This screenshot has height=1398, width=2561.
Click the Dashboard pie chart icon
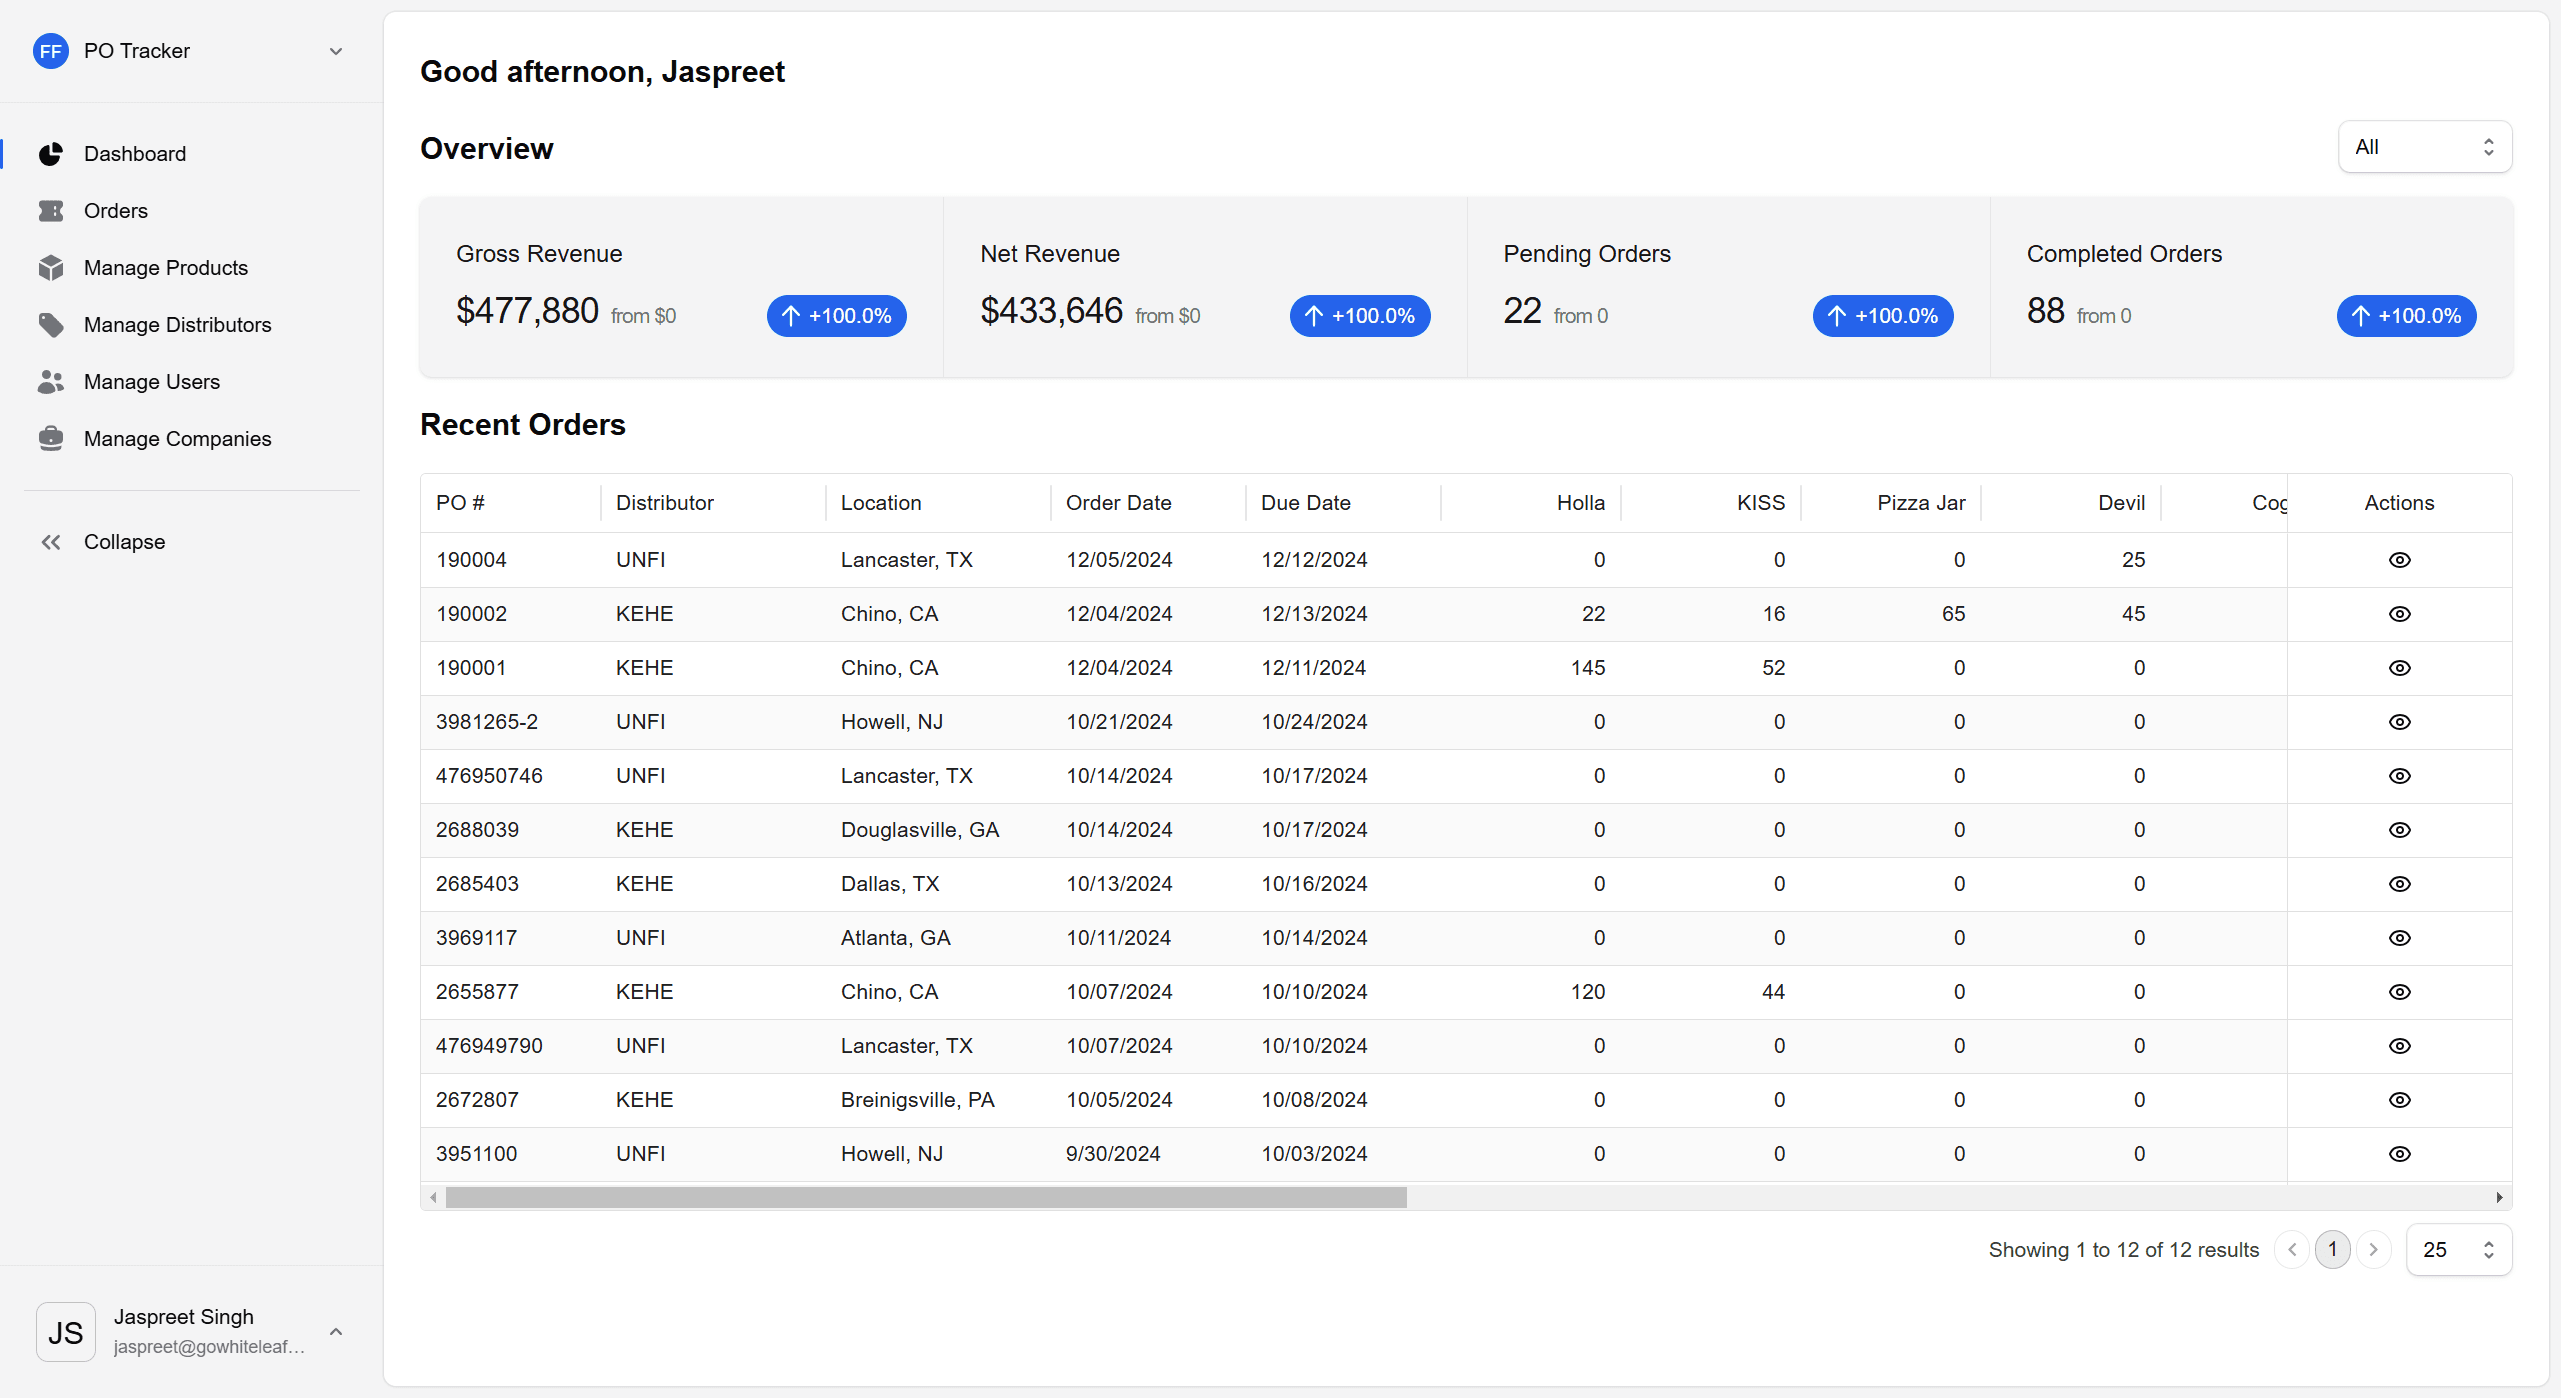point(51,154)
